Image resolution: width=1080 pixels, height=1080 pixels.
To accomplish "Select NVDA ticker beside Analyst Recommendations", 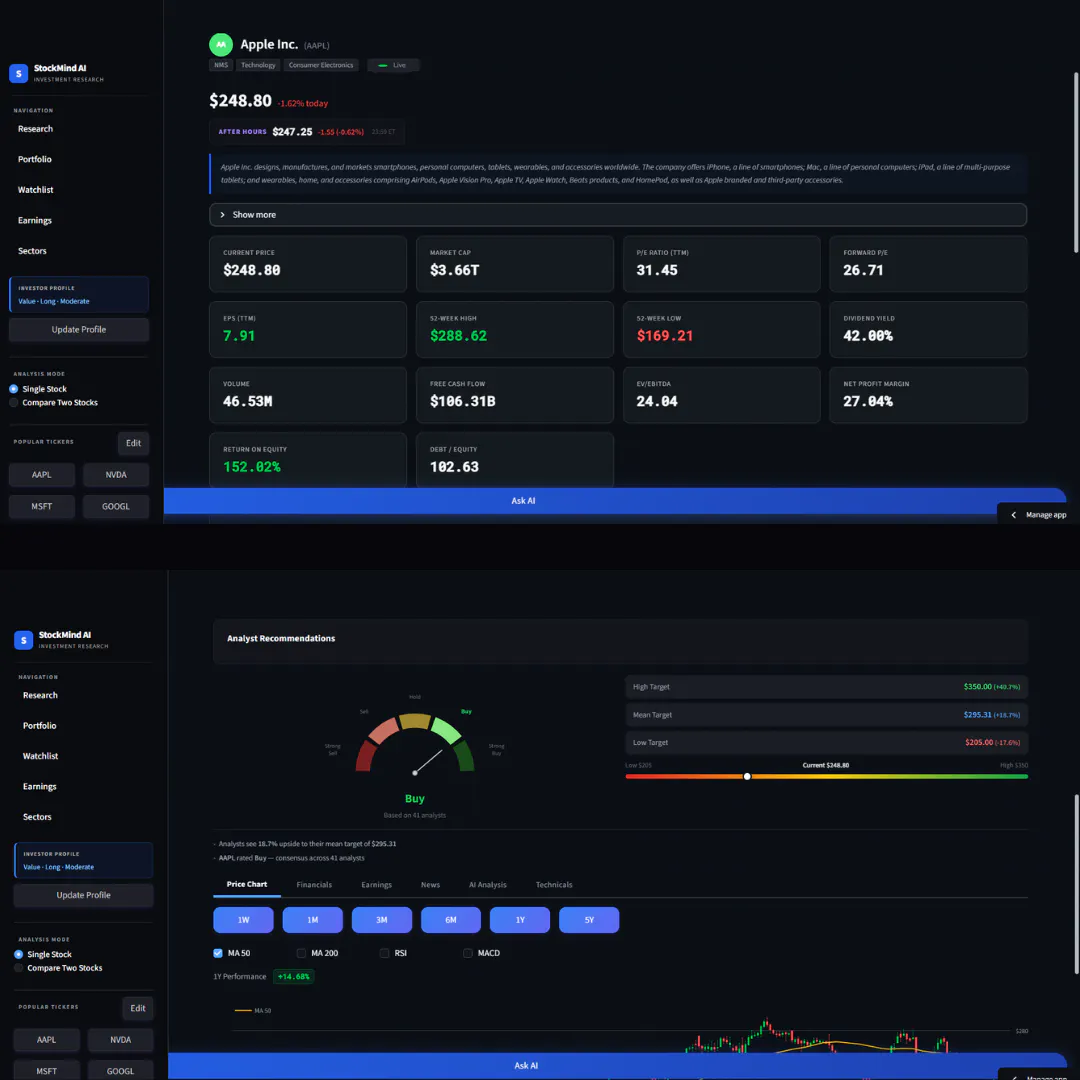I will click(x=121, y=1040).
